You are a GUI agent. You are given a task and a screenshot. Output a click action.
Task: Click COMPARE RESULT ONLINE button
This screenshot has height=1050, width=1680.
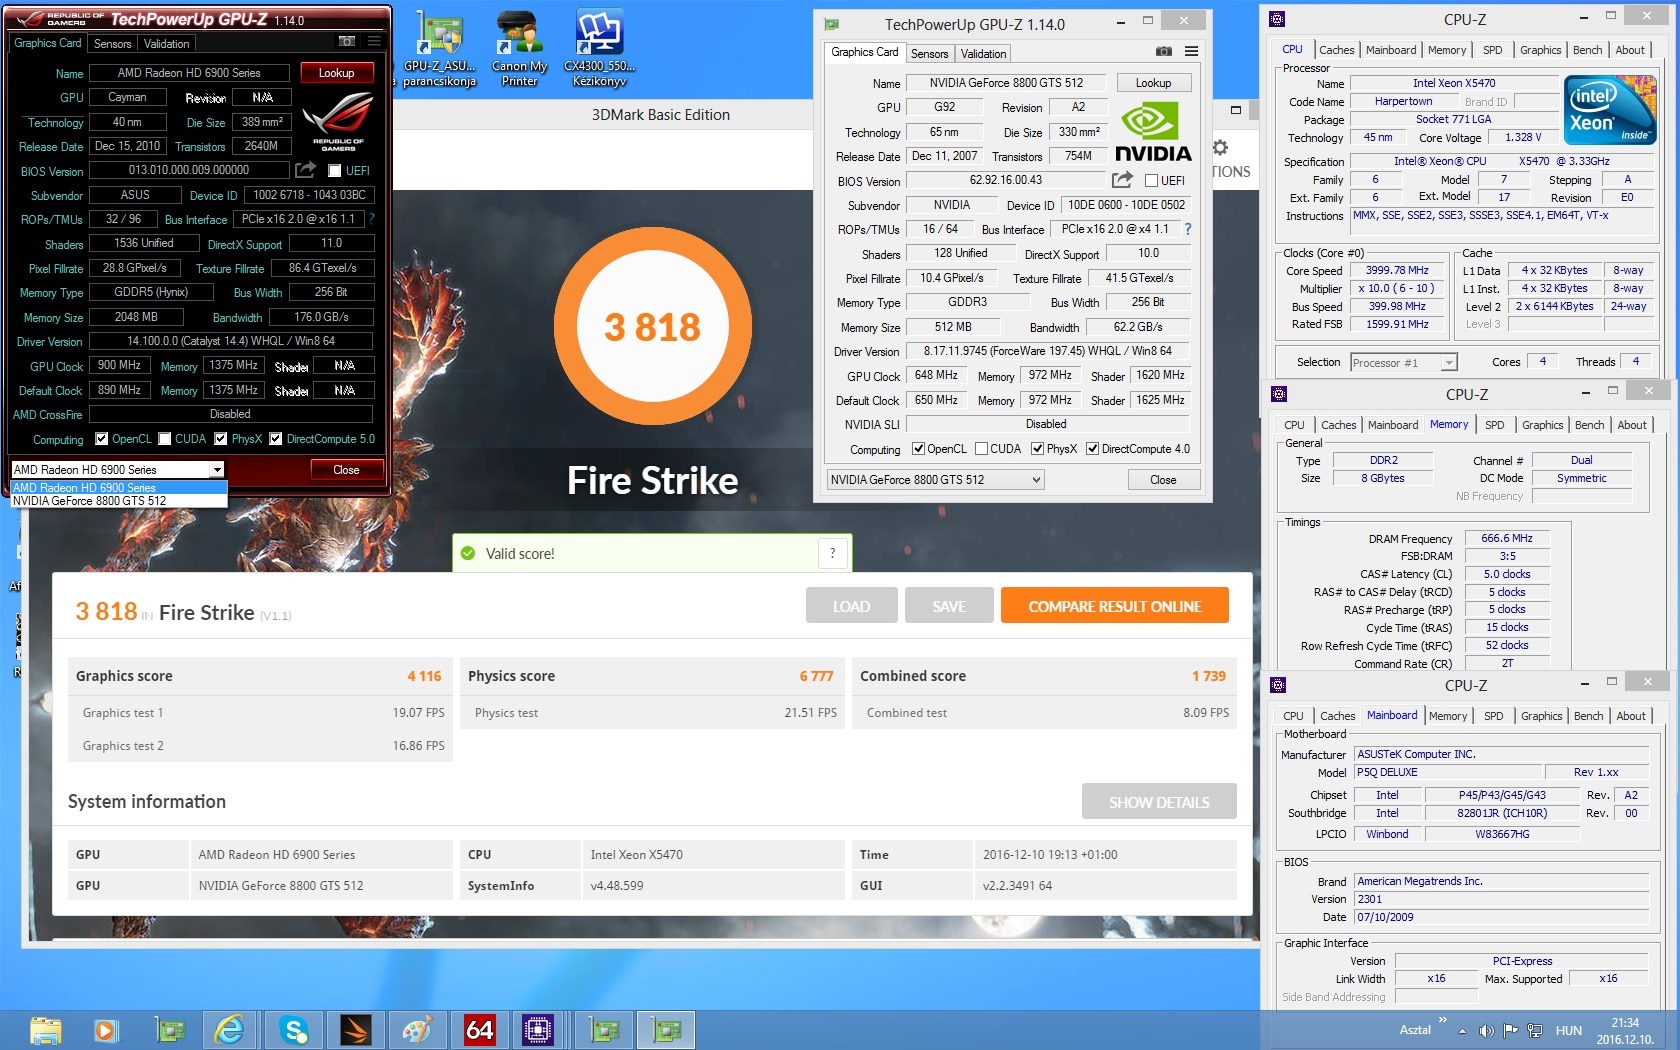(x=1115, y=606)
